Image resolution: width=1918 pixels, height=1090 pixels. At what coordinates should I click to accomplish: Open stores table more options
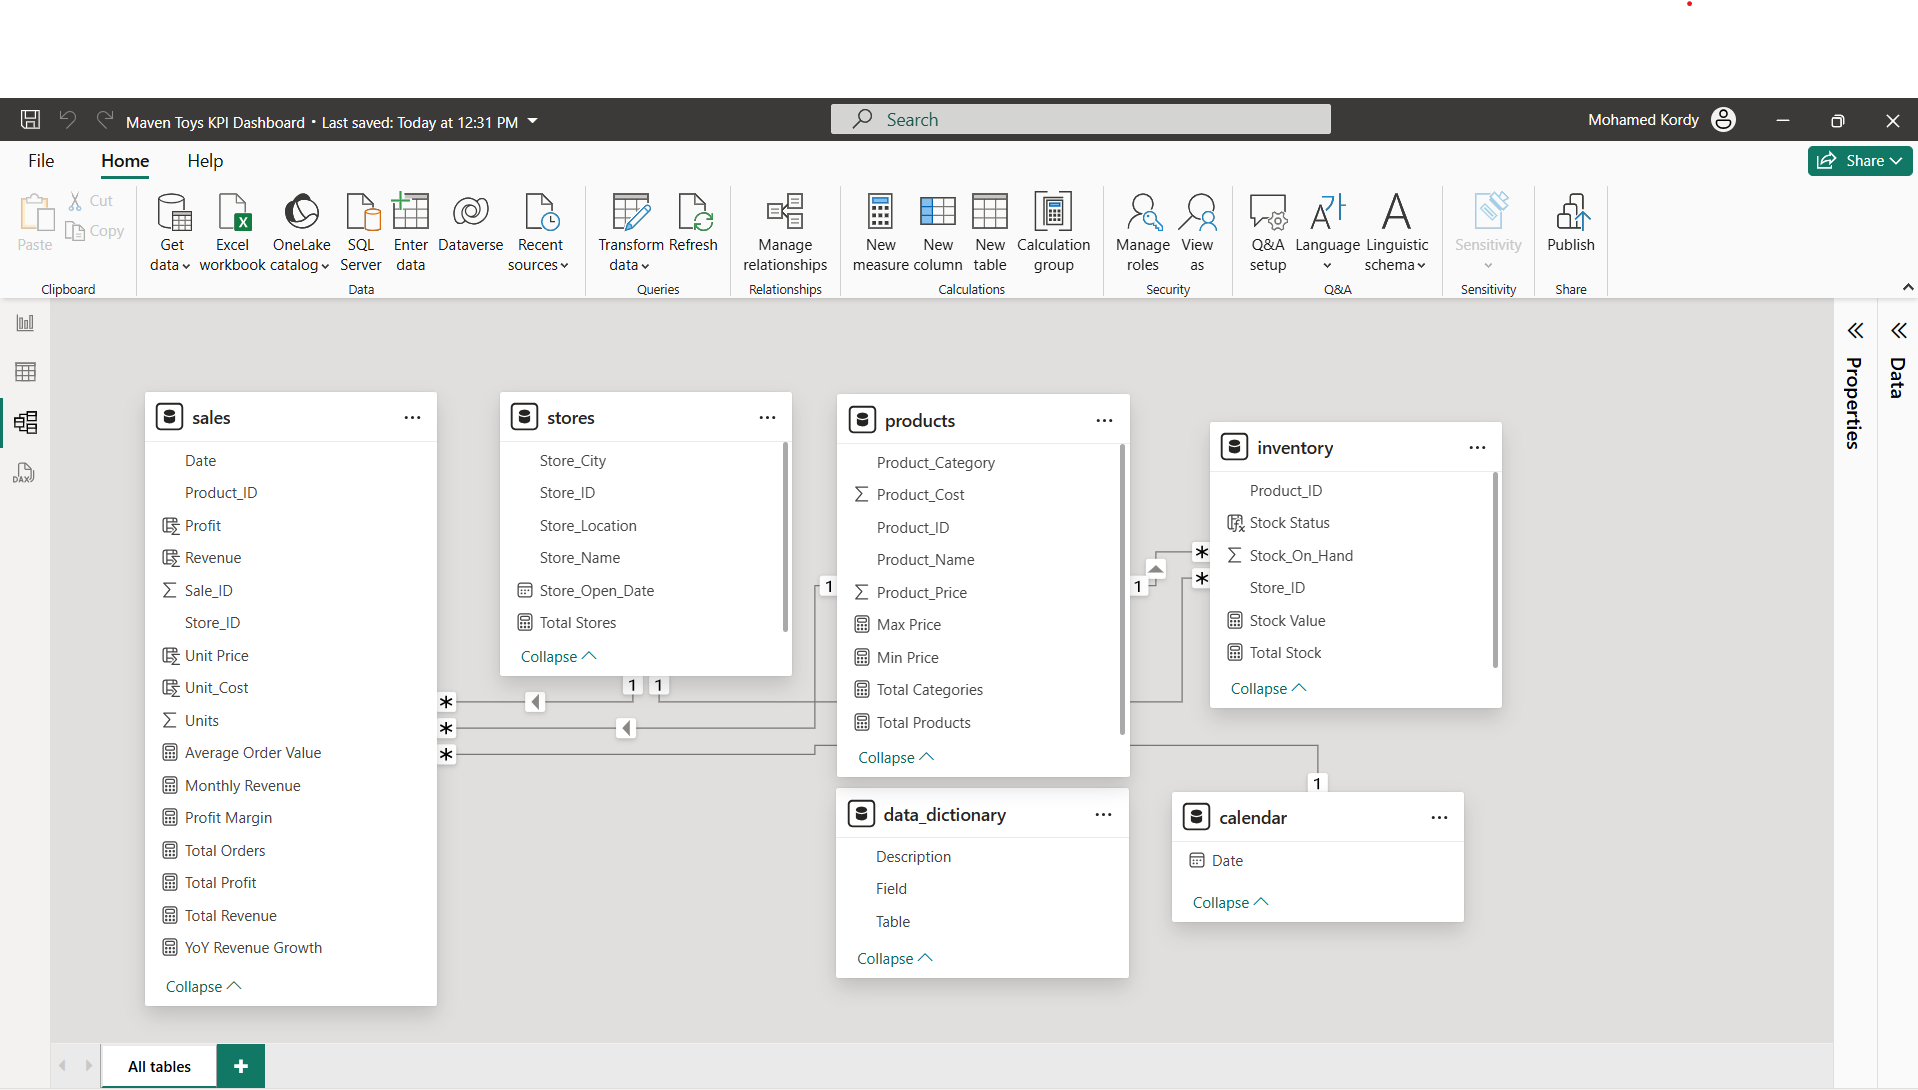tap(767, 418)
